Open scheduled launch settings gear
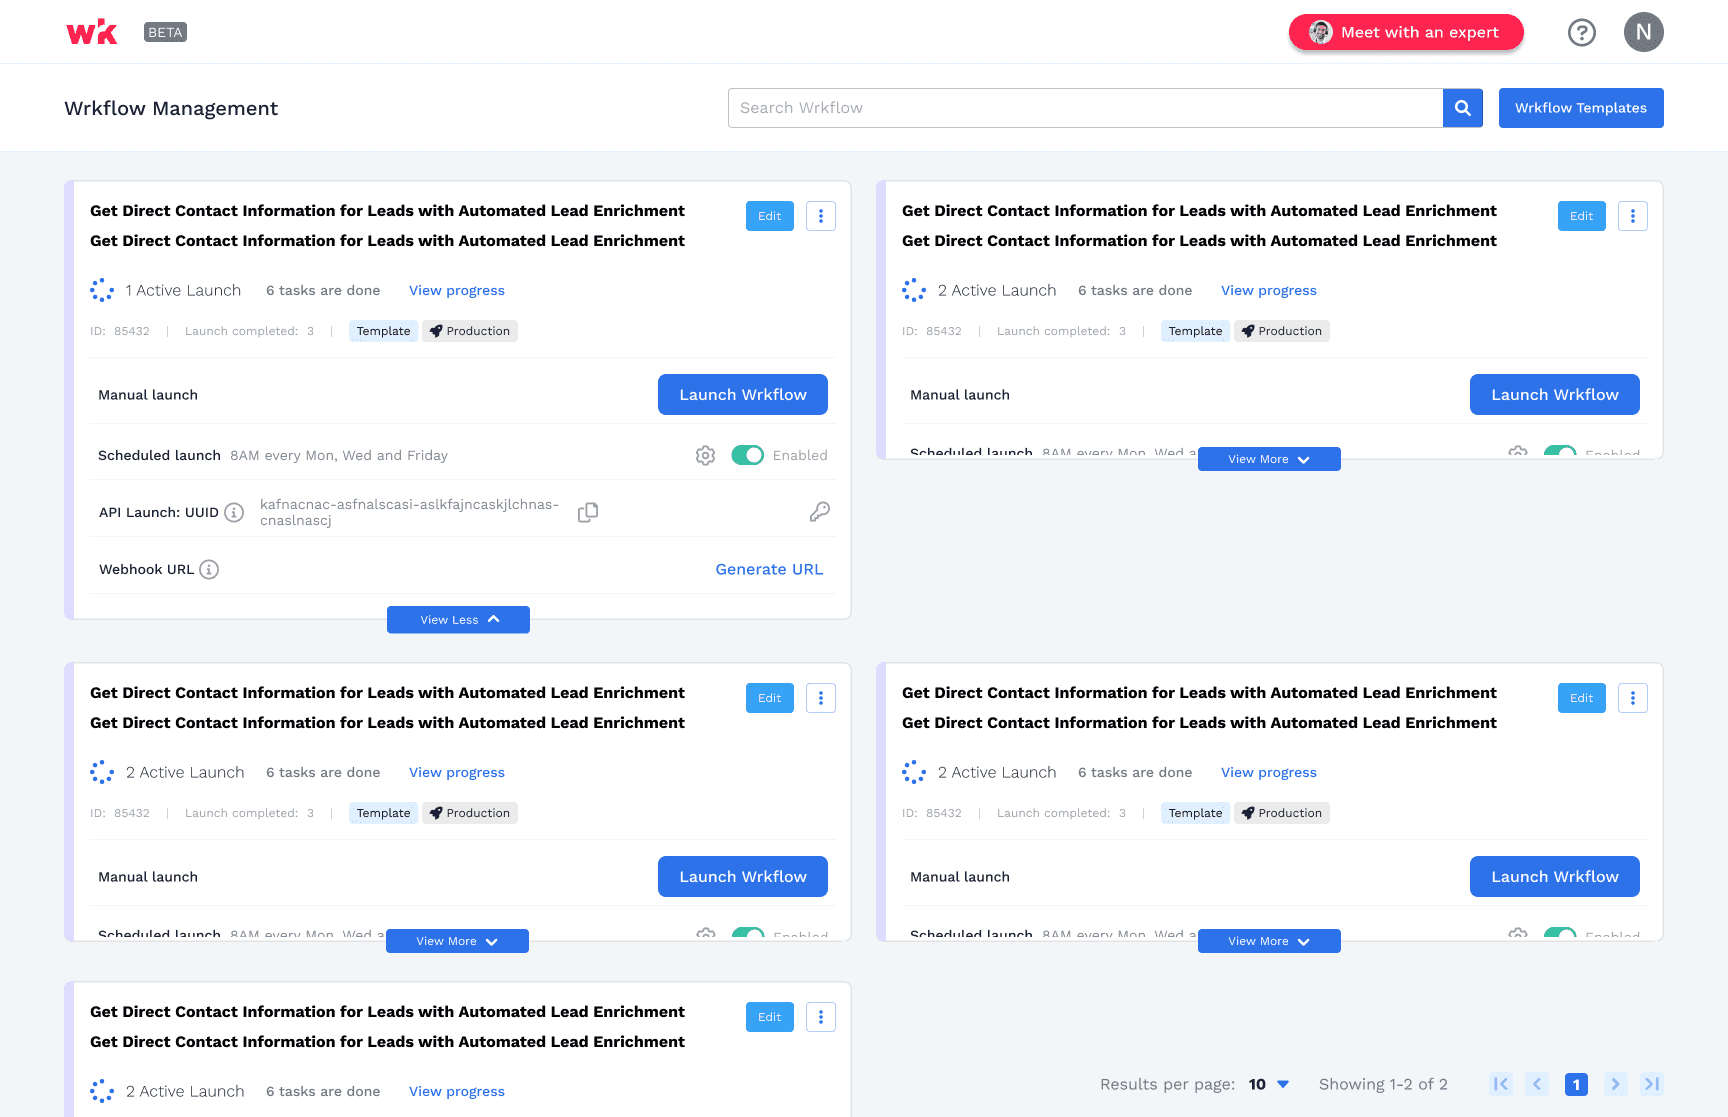 coord(705,455)
